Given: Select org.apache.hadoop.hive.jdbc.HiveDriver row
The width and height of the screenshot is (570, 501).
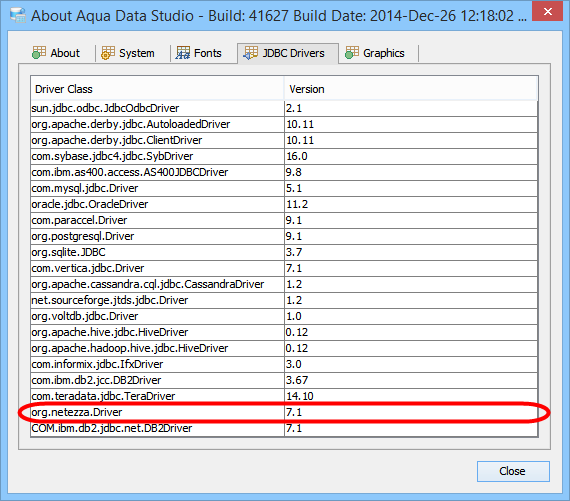Looking at the screenshot, I should pos(284,348).
